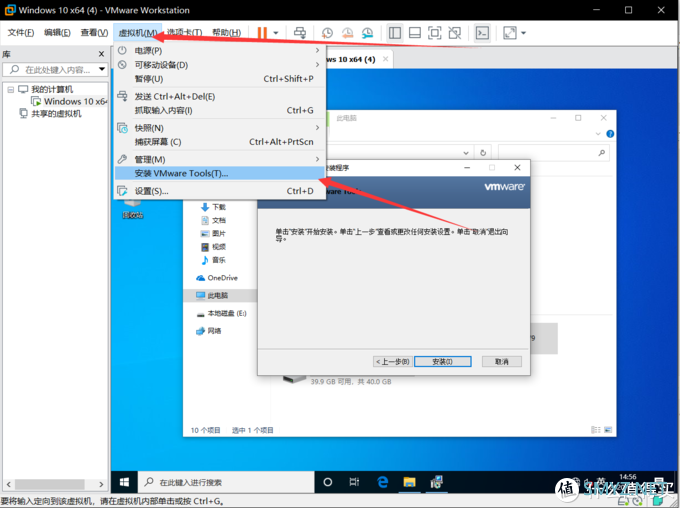Select 抓取输入内容(I) menu entry
Screen dimensions: 680x508
(220, 111)
